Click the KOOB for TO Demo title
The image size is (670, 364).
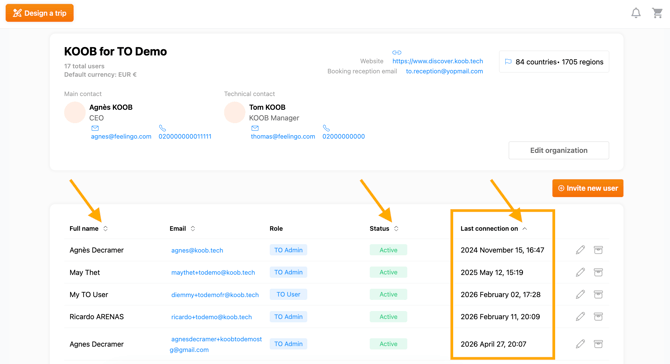tap(115, 52)
